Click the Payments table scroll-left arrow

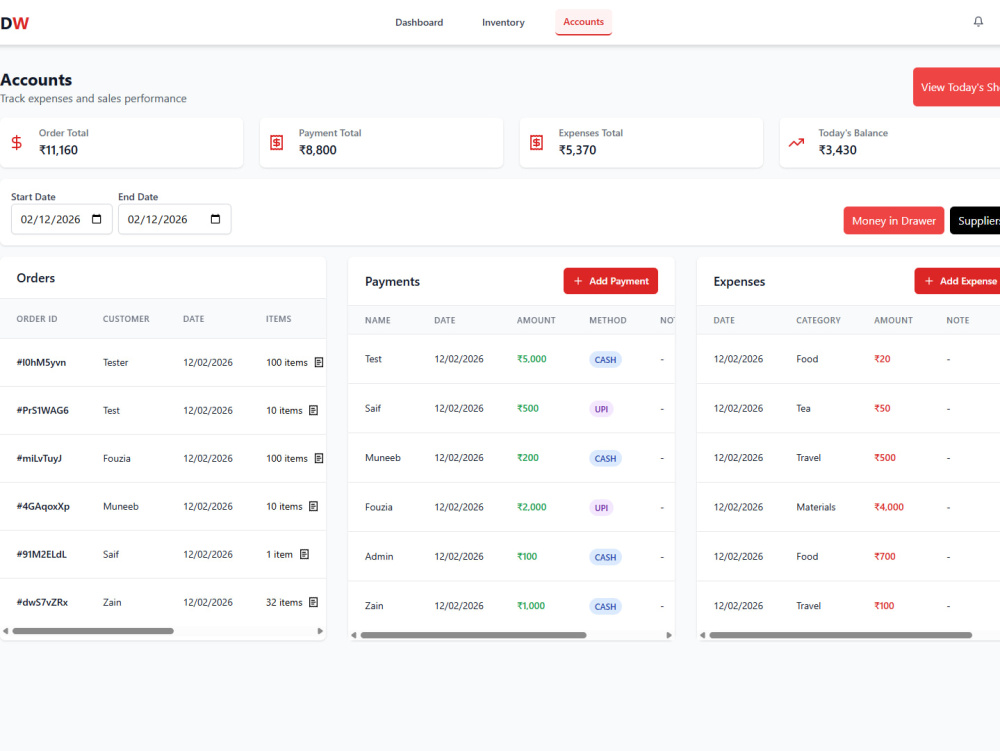tap(353, 635)
